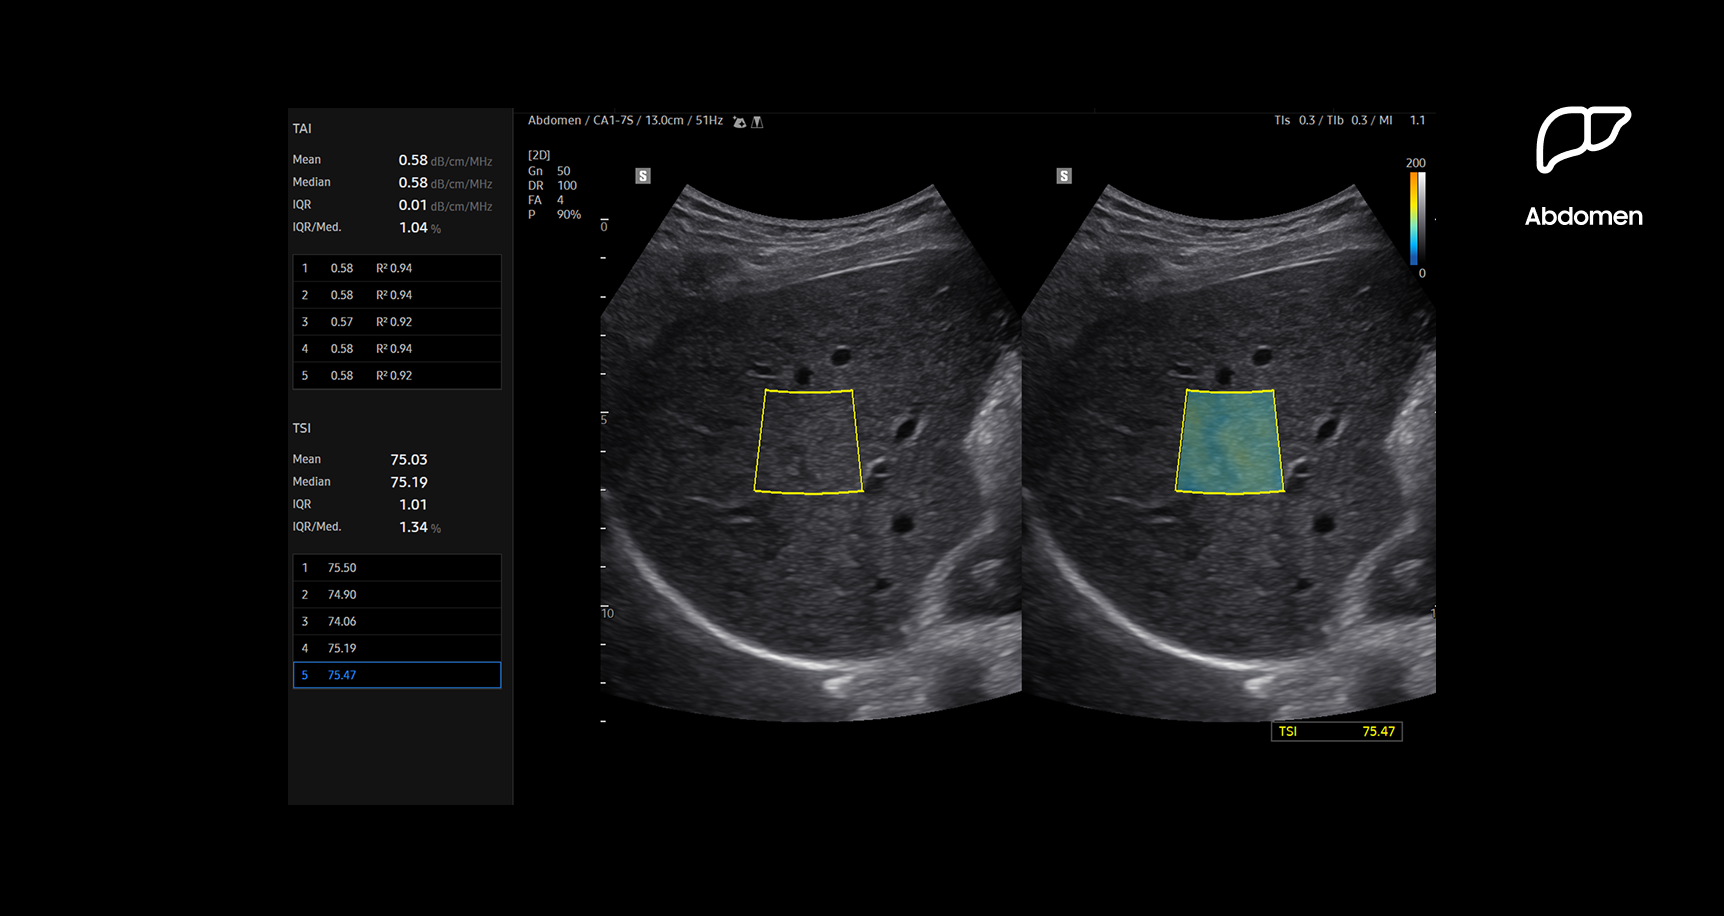Select TSI measurement row 3 (74.06)

coord(397,622)
